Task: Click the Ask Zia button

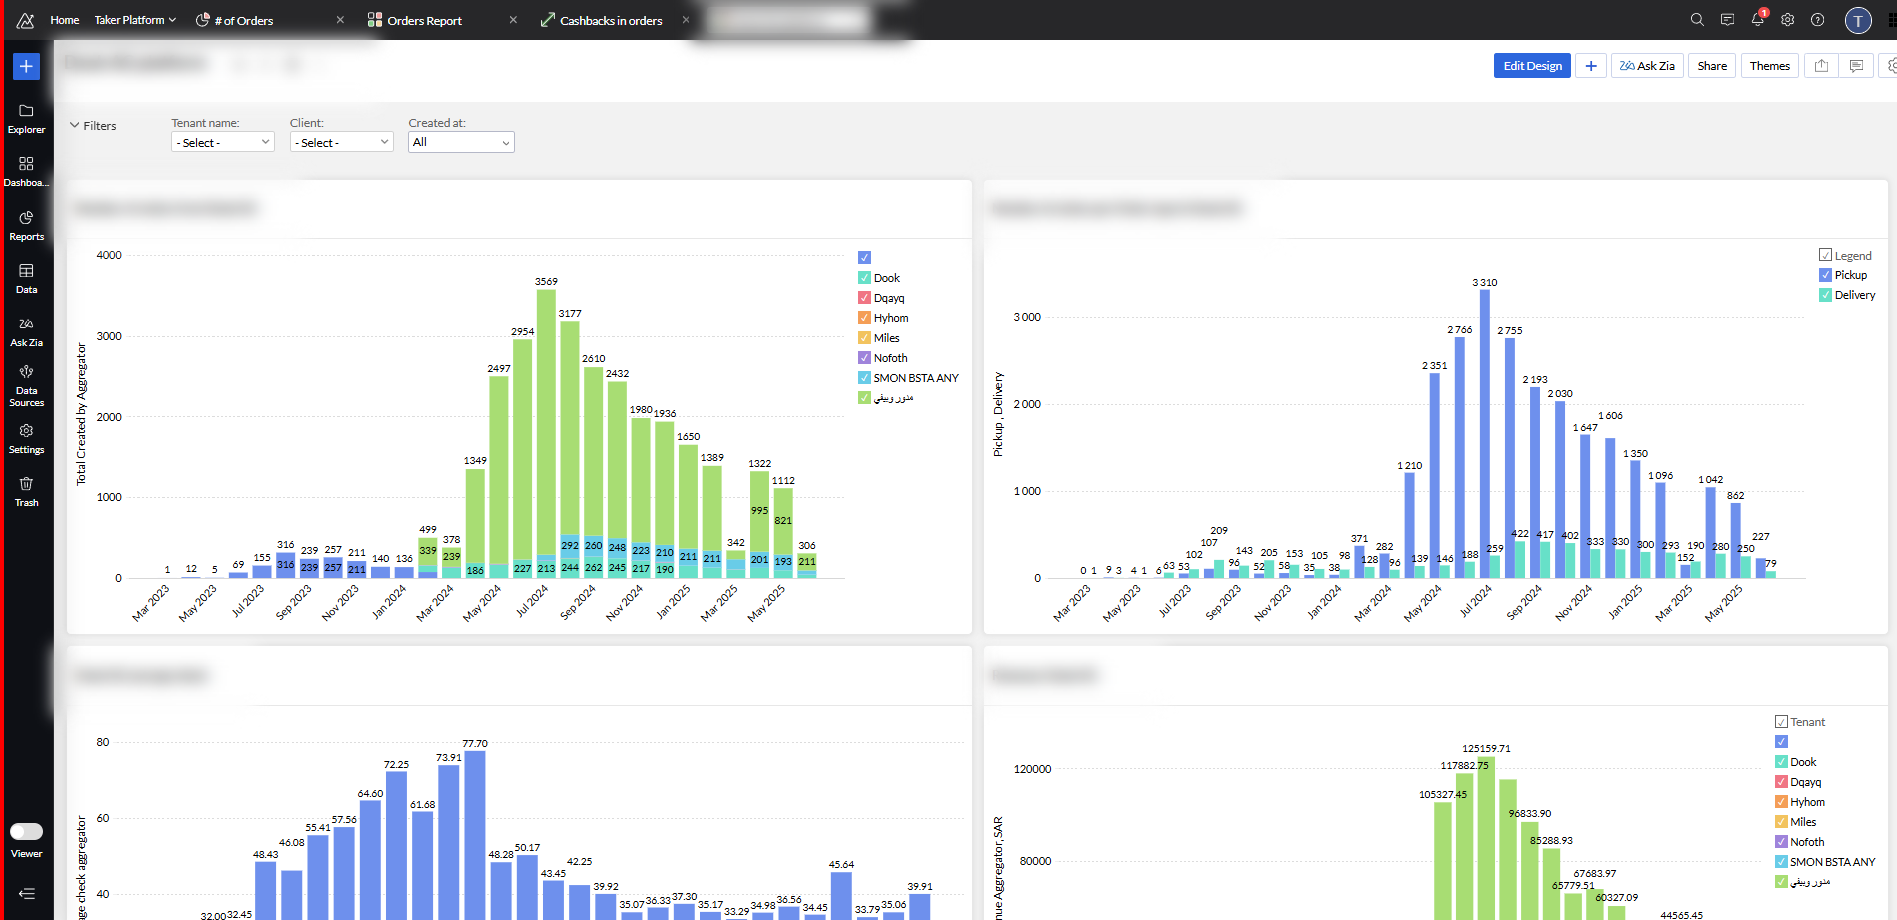Action: [x=1647, y=66]
